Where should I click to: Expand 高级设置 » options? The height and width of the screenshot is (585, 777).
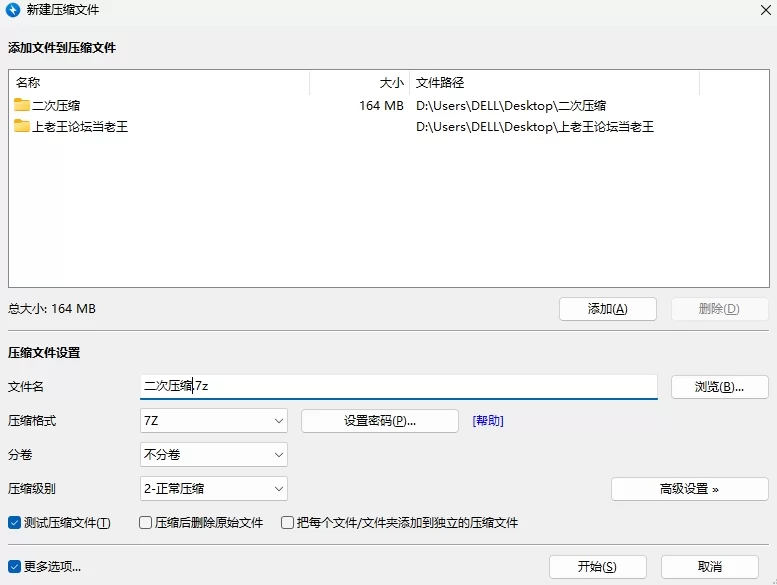tap(689, 489)
